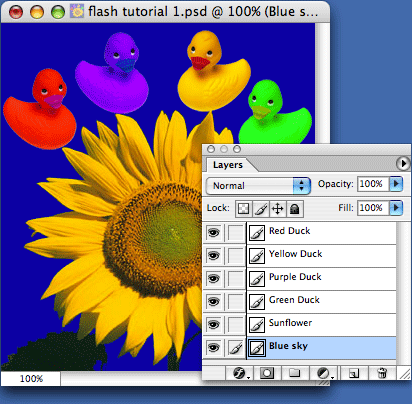Select the Layers tab
The image size is (412, 404).
228,165
